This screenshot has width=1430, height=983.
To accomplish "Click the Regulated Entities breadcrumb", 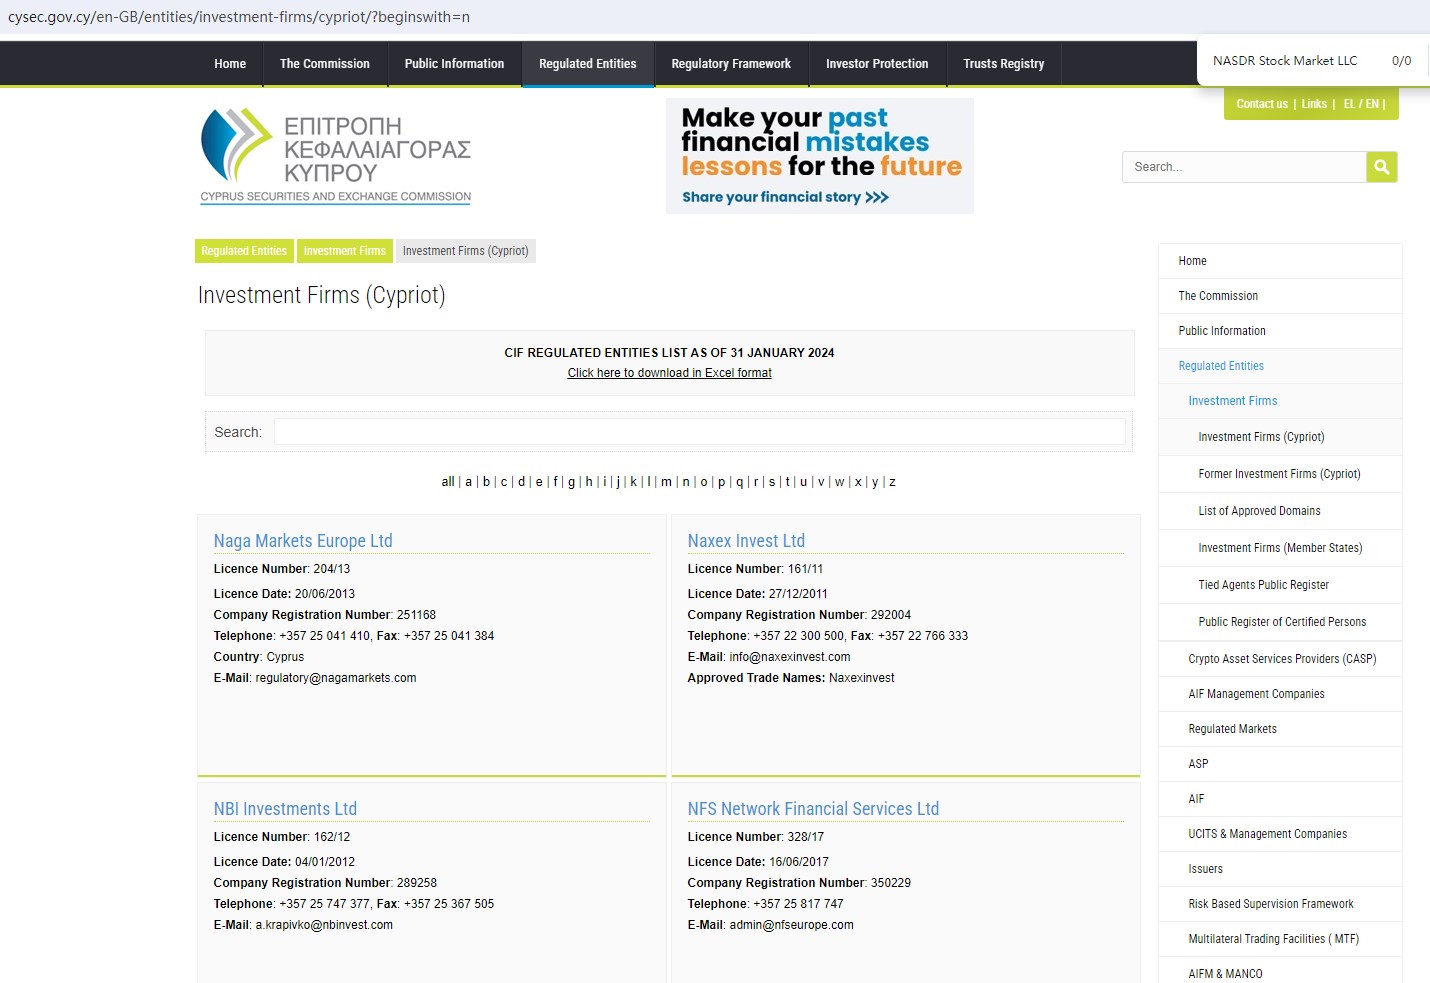I will tap(244, 251).
